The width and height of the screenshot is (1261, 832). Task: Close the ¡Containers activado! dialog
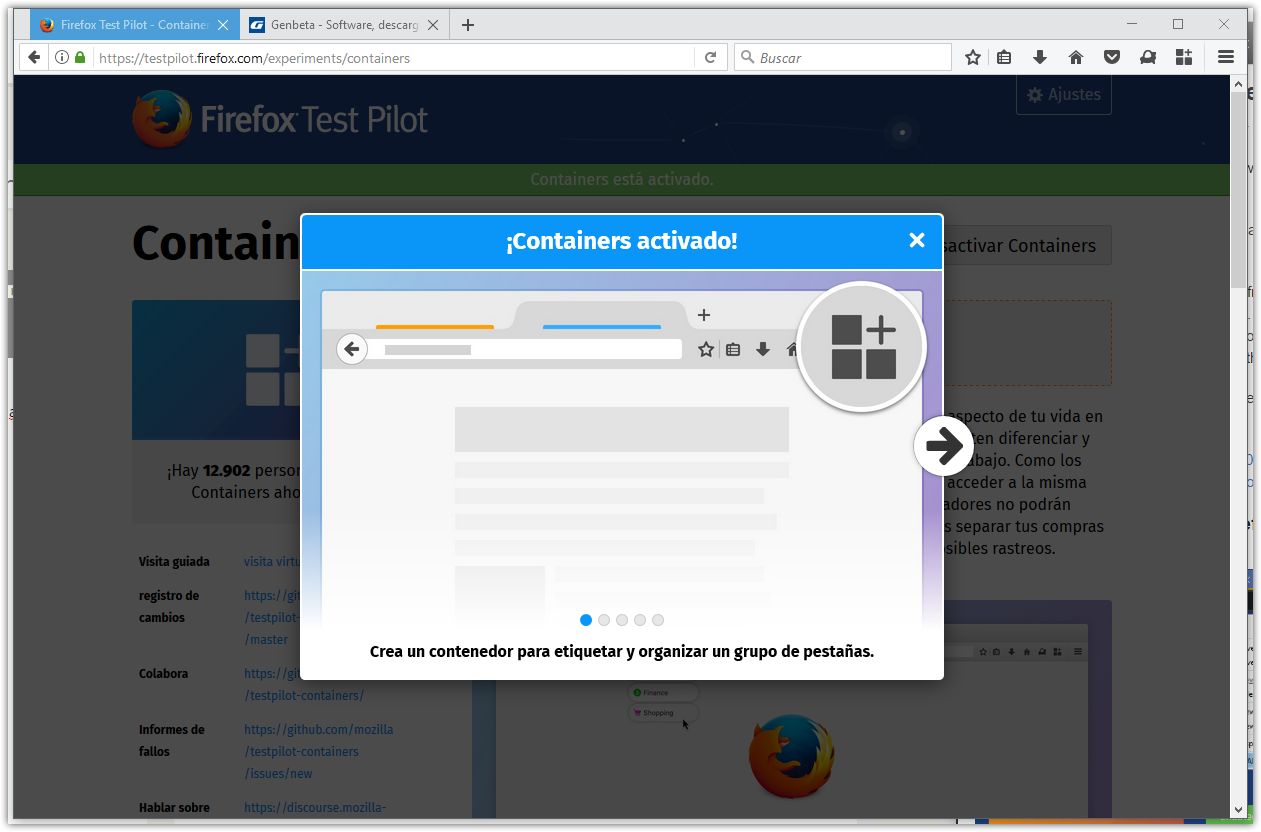point(917,240)
